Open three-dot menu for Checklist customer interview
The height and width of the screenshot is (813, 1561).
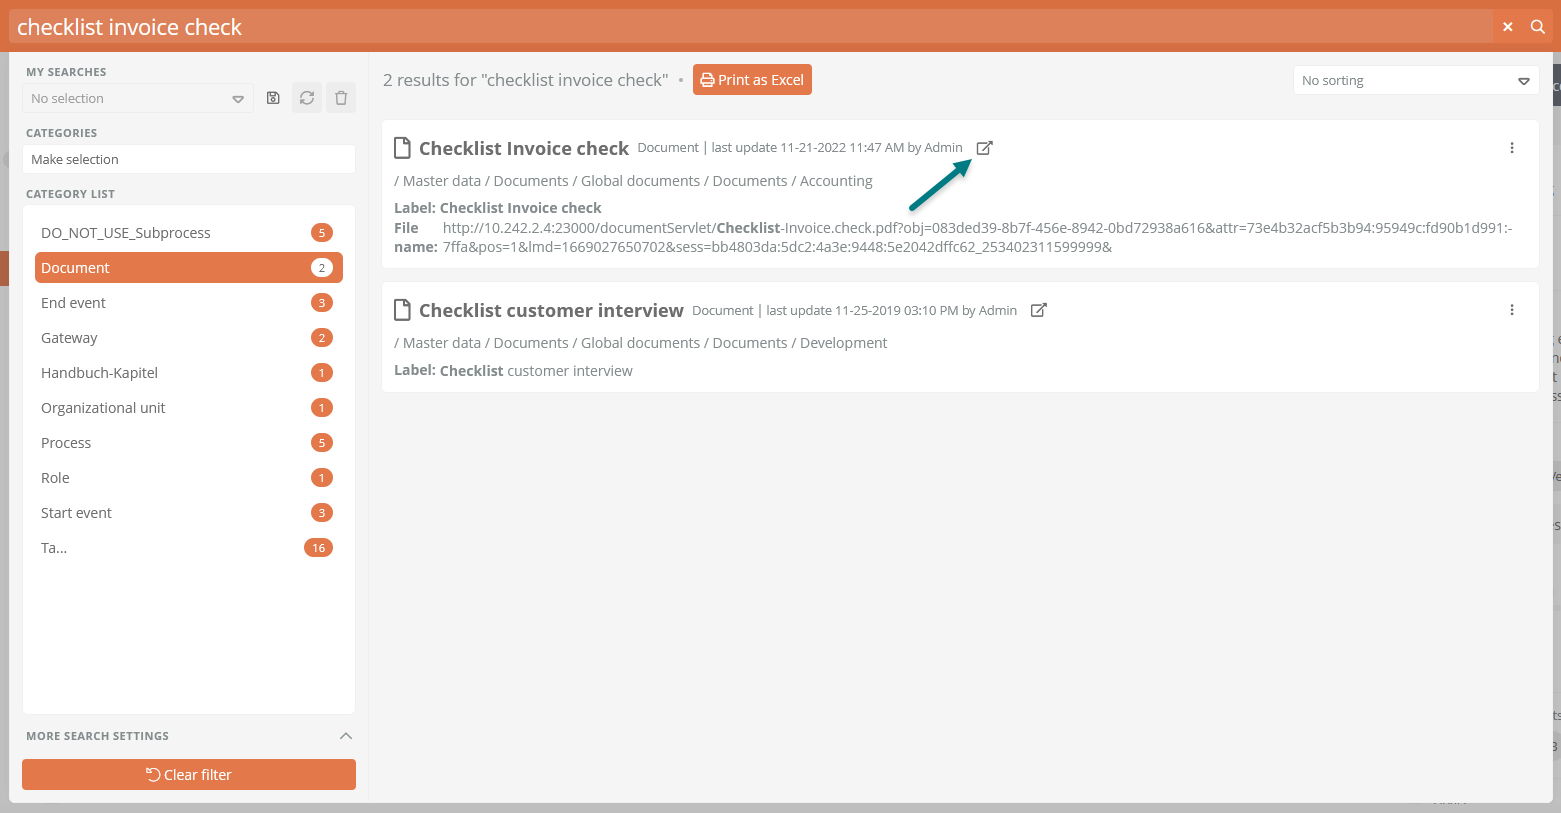(1511, 310)
